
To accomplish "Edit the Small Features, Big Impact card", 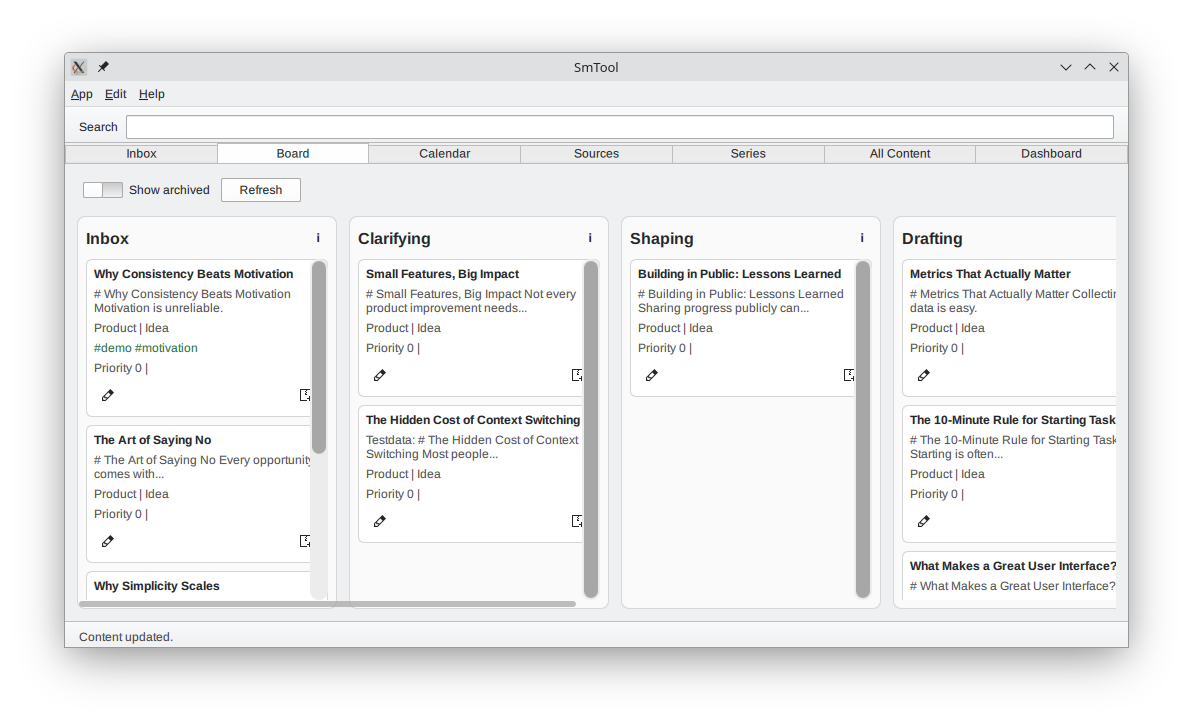I will [380, 376].
